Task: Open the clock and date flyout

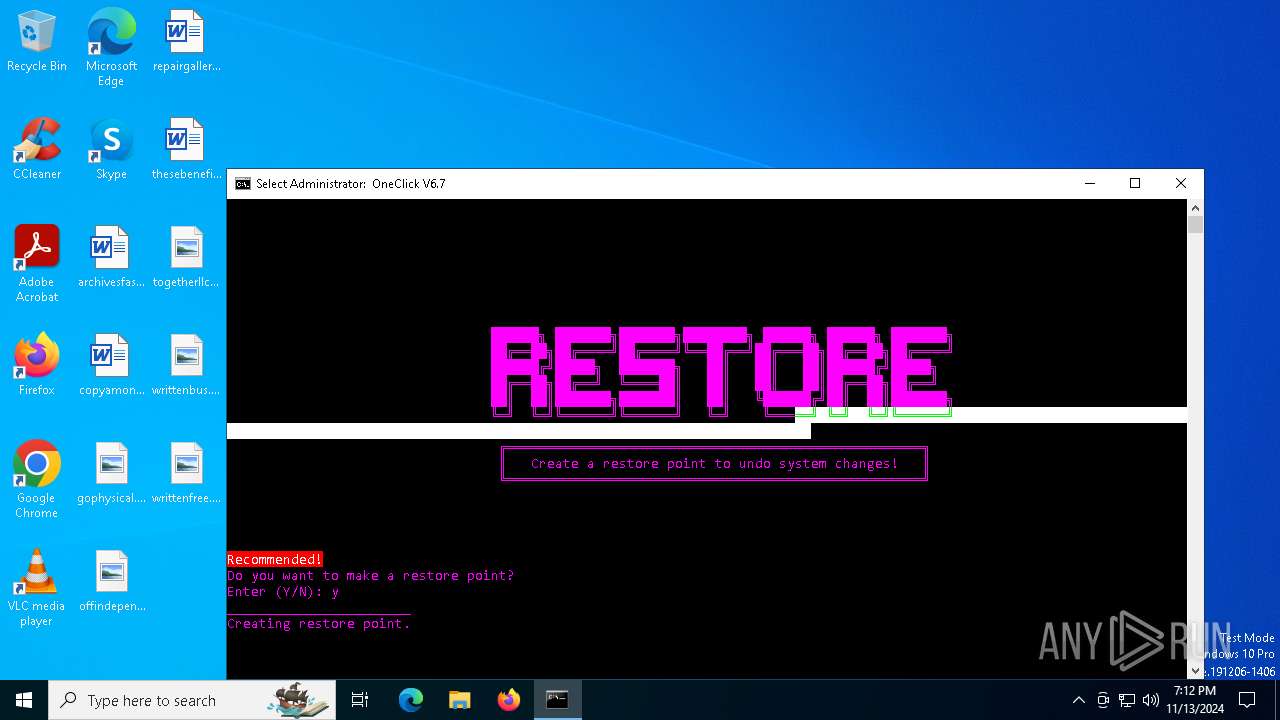Action: 1195,700
